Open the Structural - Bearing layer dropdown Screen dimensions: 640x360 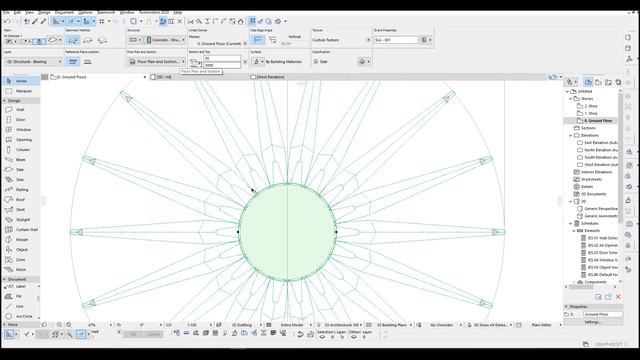point(34,62)
